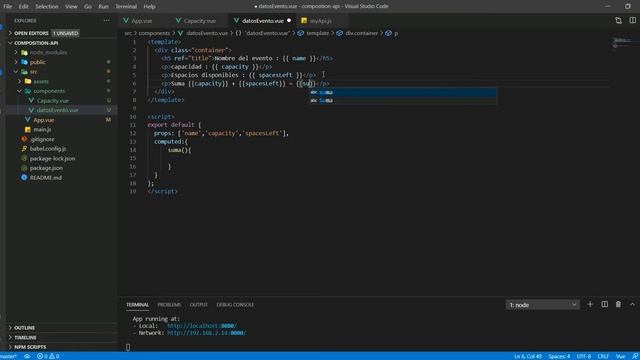
Task: Open the Selection menu
Action: click(x=47, y=6)
